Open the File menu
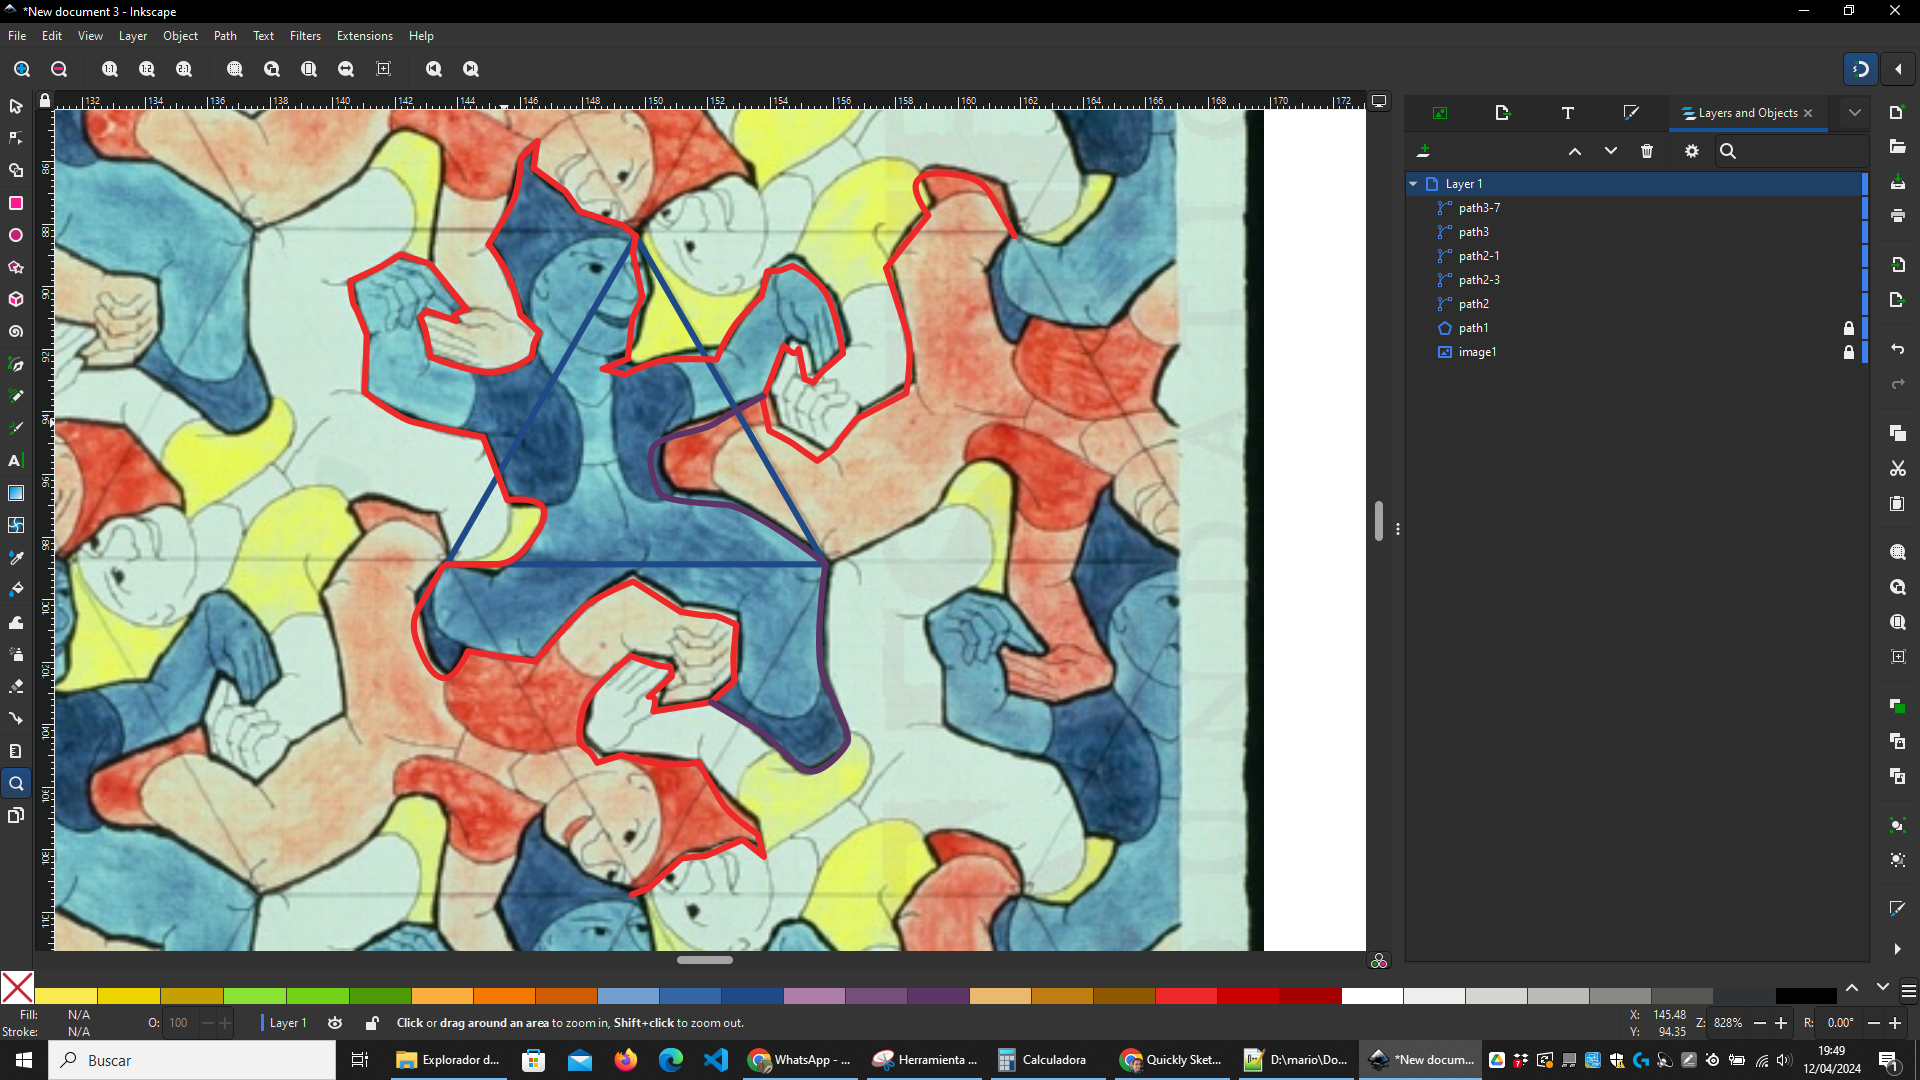This screenshot has height=1080, width=1920. click(17, 36)
